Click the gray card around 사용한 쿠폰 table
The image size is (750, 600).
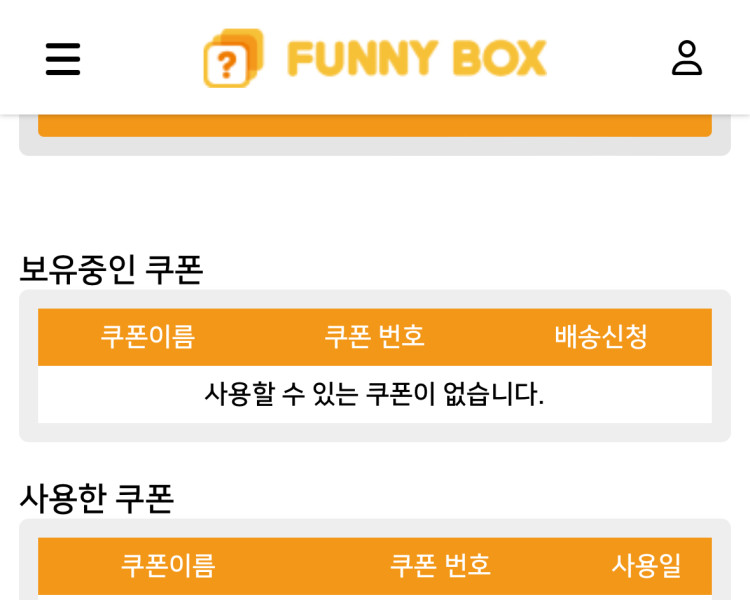pos(28,560)
